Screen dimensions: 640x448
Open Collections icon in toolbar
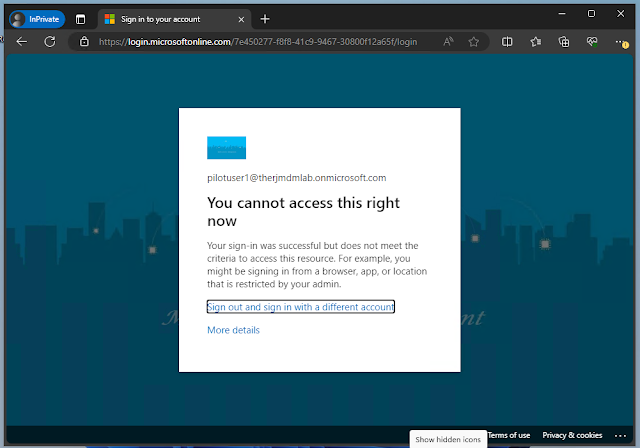coord(564,42)
